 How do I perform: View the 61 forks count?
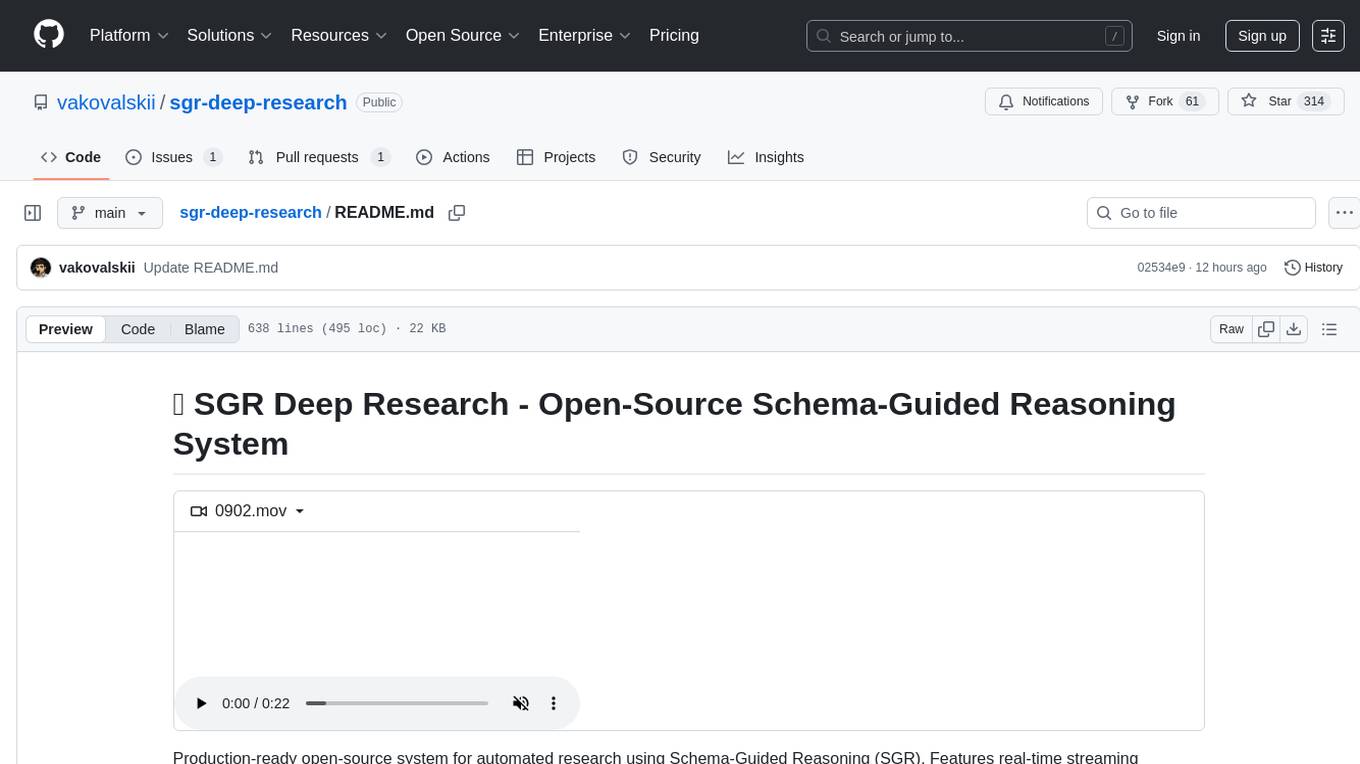point(1191,102)
